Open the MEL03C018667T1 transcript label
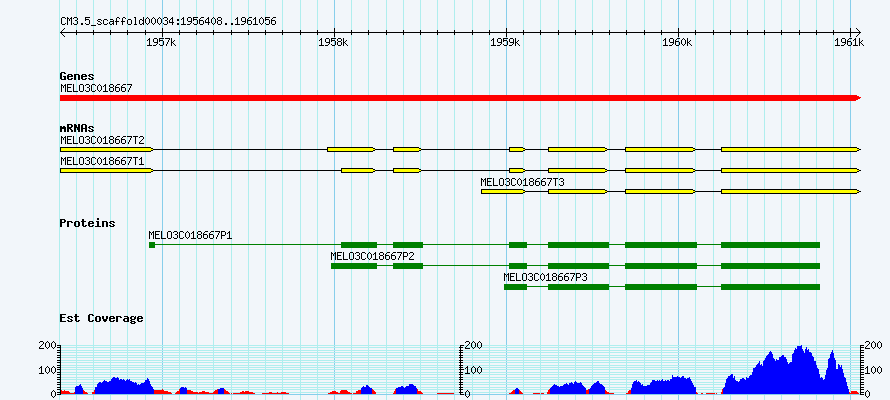Screen dimensions: 890x400 (103, 161)
